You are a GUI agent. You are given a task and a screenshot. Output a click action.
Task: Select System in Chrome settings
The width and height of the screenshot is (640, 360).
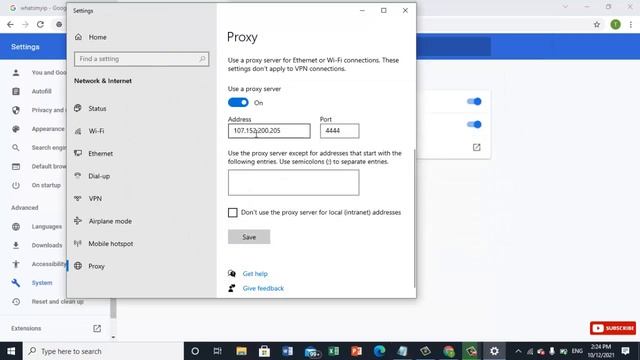[42, 283]
